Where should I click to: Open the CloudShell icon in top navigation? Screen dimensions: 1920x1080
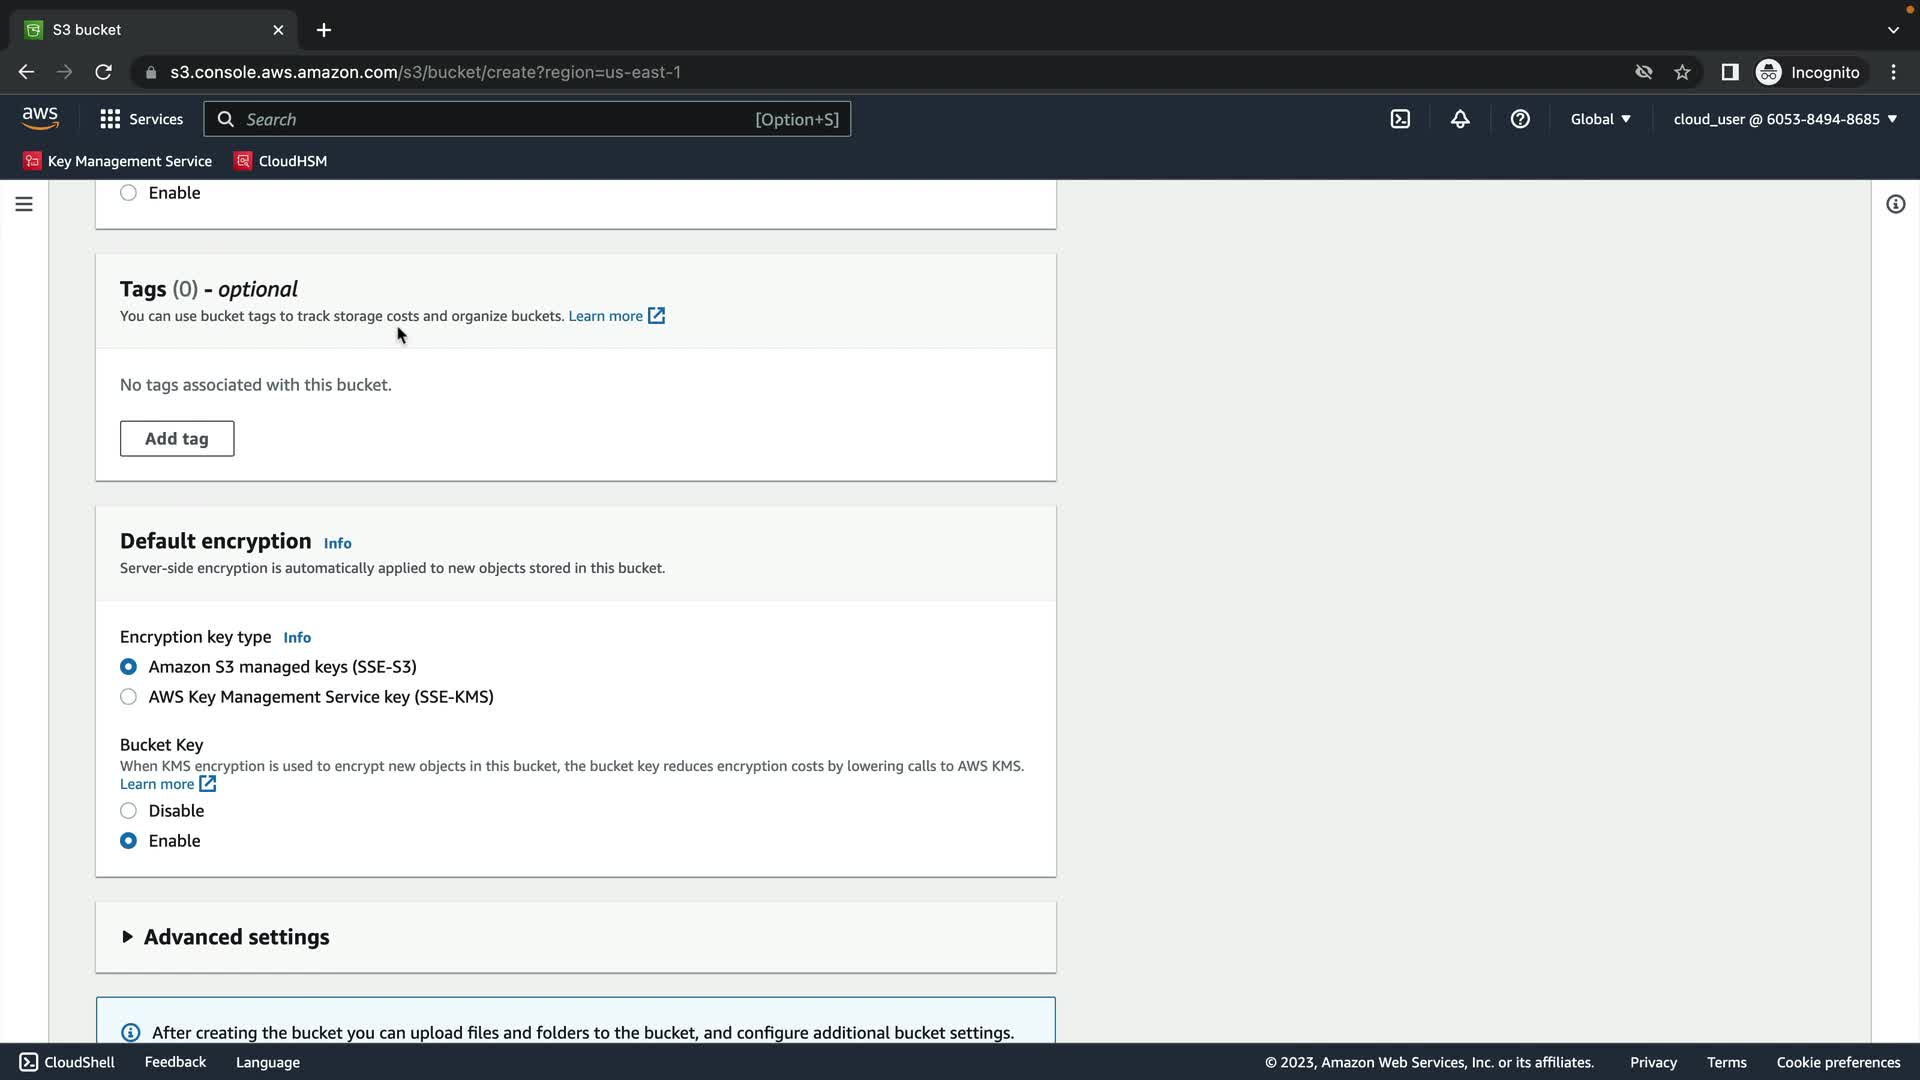1400,119
